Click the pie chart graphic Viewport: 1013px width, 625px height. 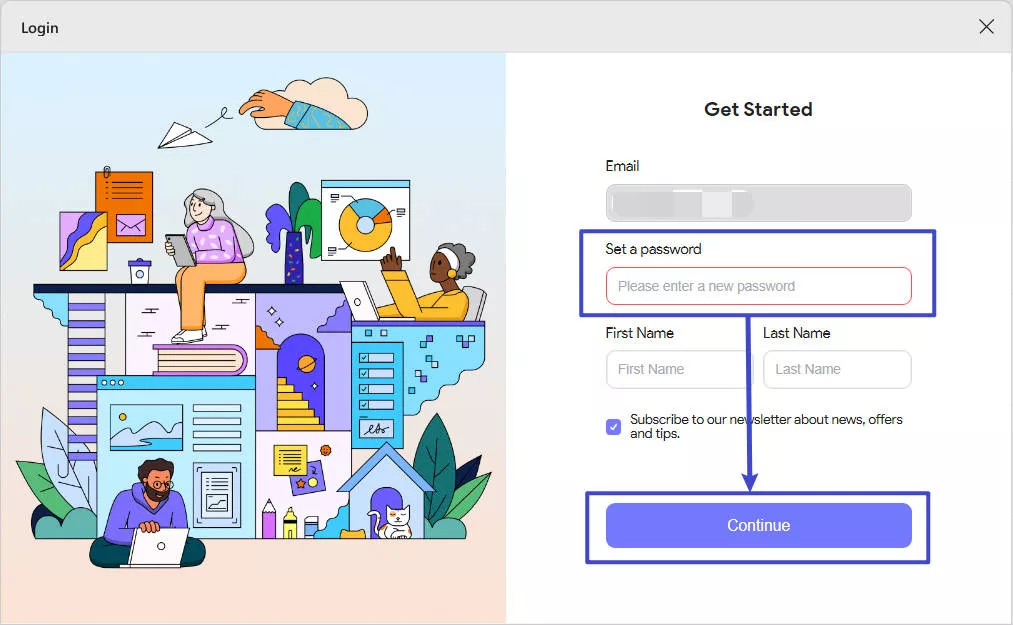point(365,224)
